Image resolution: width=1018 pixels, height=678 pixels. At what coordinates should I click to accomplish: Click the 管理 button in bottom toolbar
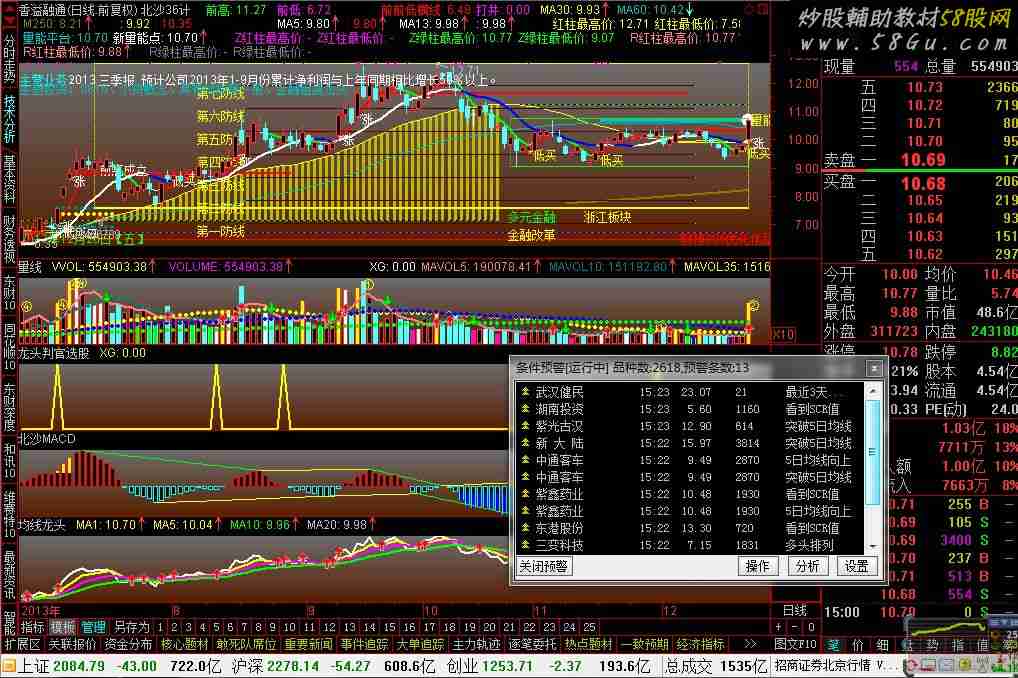pos(93,627)
